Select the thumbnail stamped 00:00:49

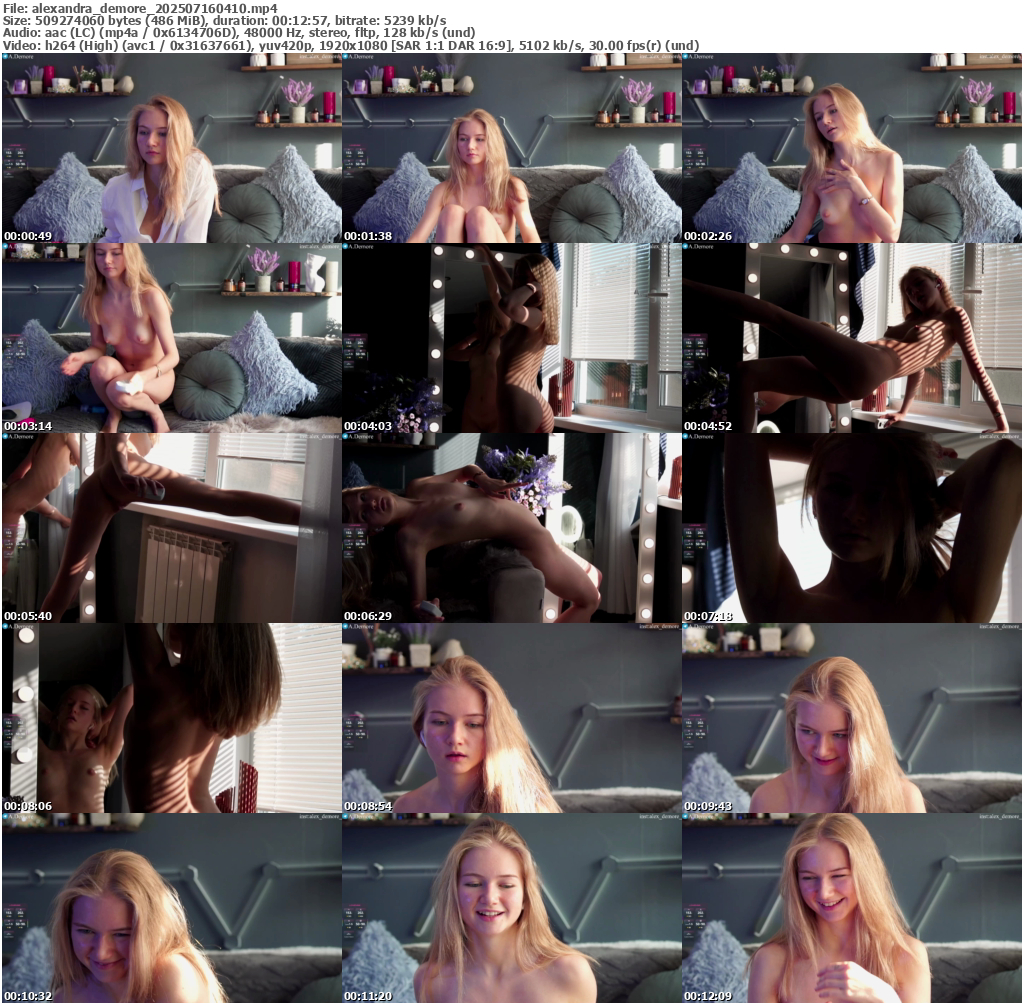[172, 148]
